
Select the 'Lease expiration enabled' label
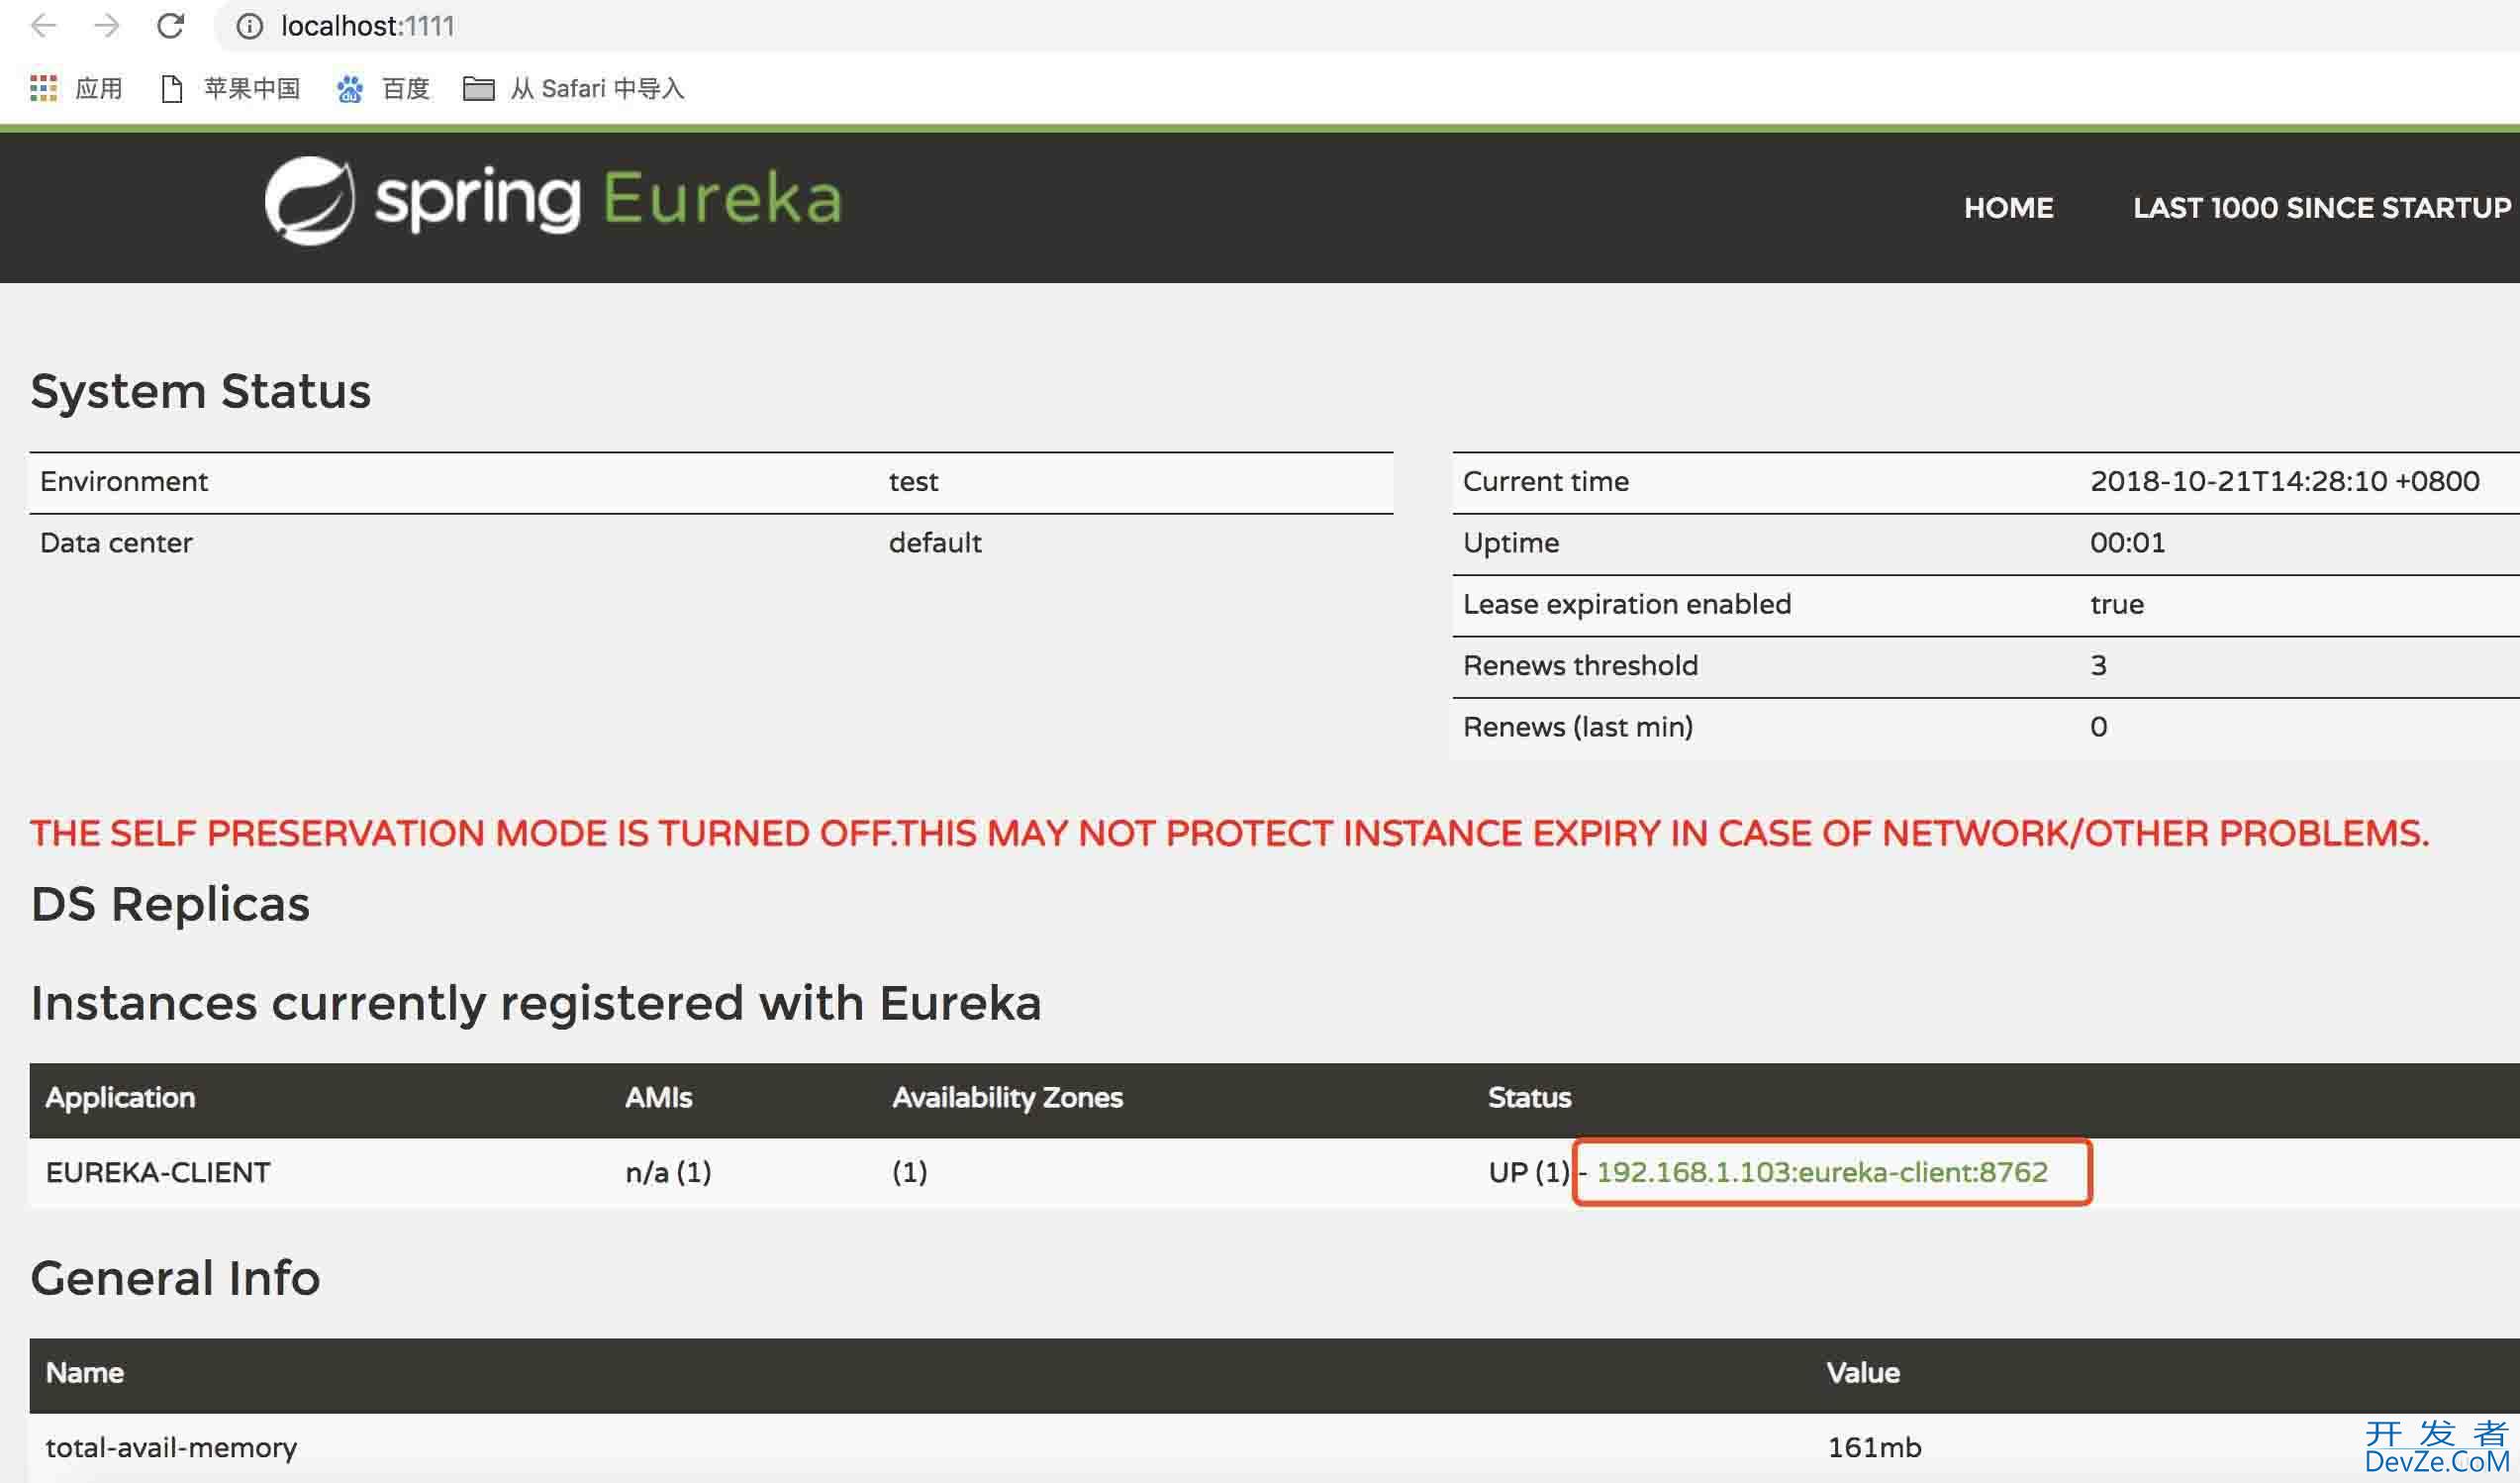(1626, 604)
